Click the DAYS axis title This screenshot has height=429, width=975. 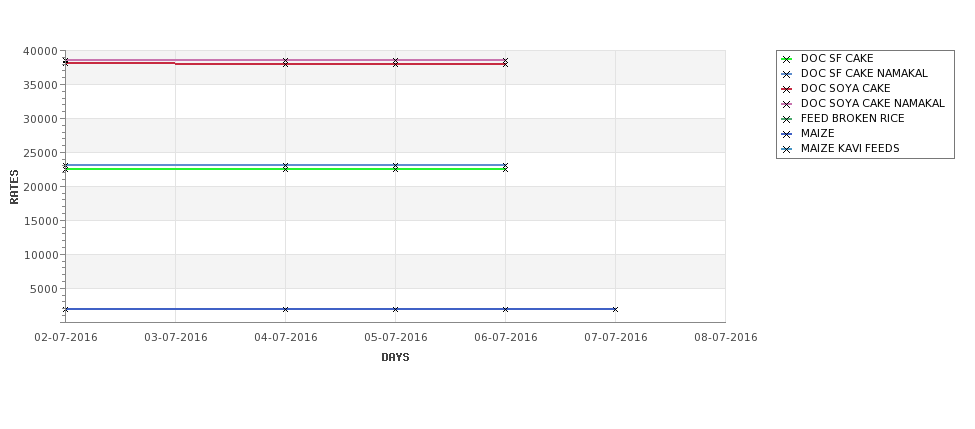tap(395, 357)
